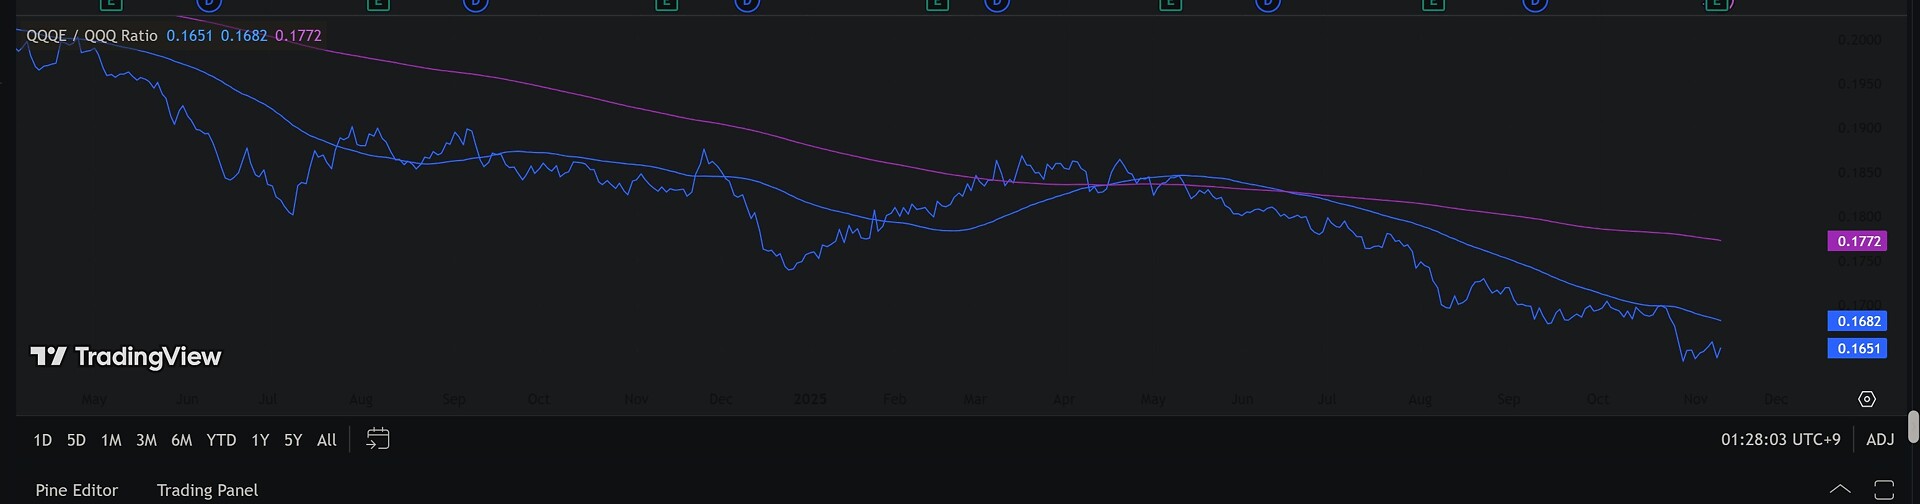Click the 0.1651 value in the legend
This screenshot has height=504, width=1920.
(189, 36)
